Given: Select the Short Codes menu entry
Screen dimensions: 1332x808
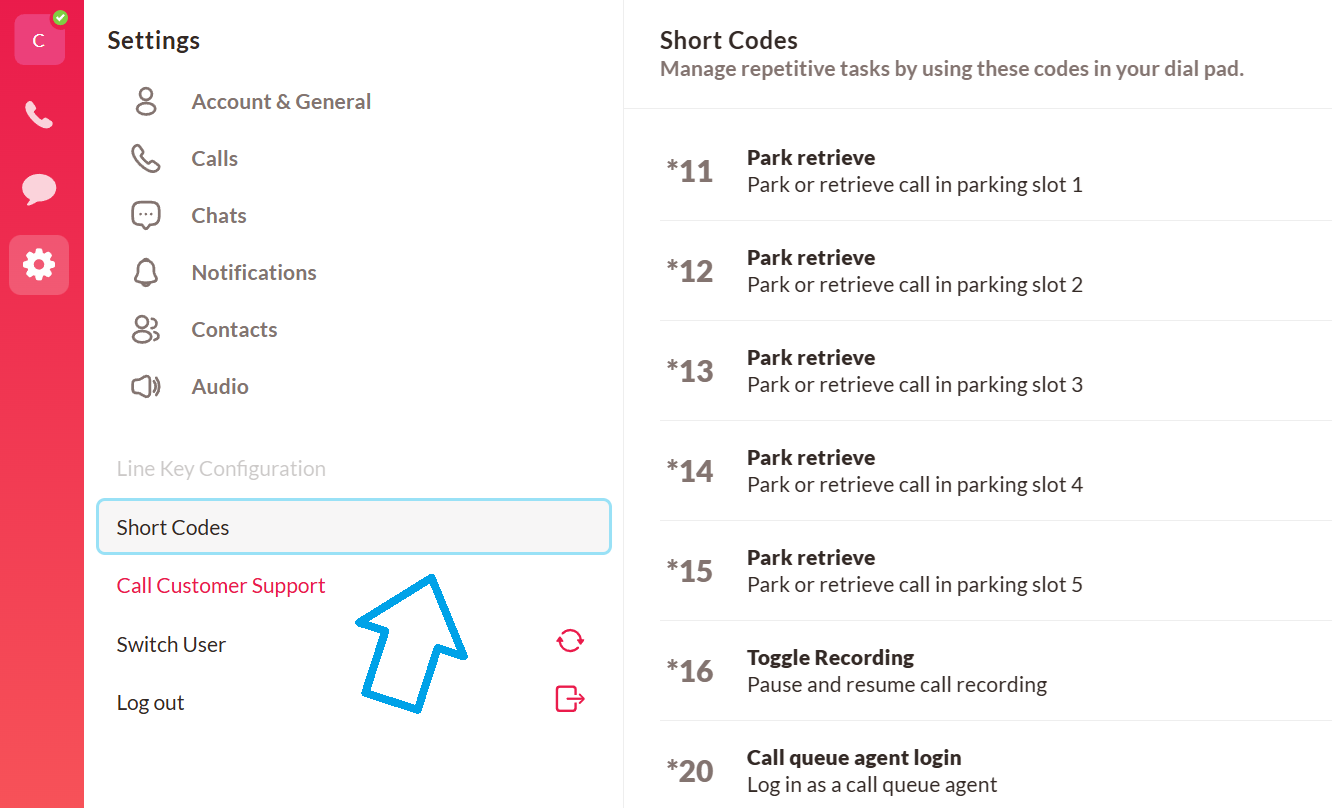Looking at the screenshot, I should click(354, 527).
